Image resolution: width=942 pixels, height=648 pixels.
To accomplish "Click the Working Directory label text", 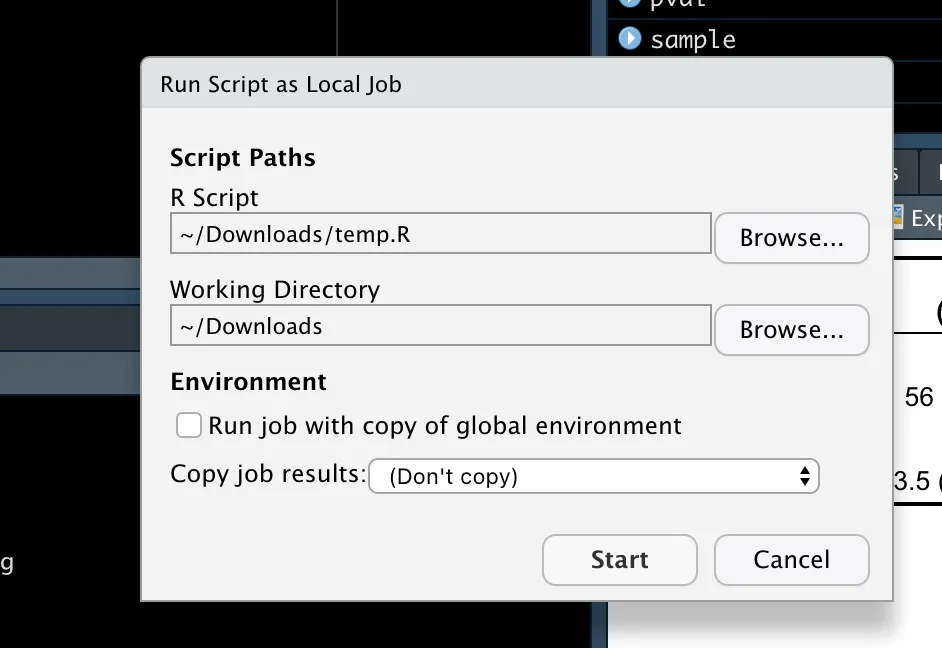I will click(275, 290).
